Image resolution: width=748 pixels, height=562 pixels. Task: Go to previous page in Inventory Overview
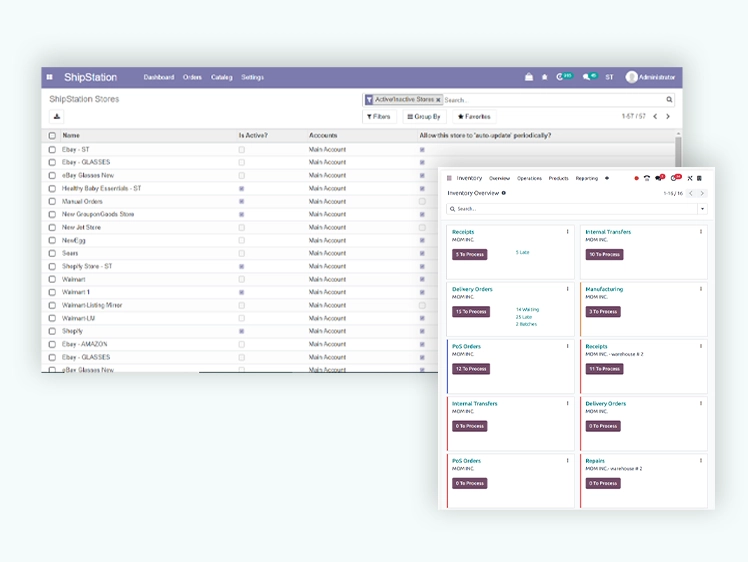point(691,193)
